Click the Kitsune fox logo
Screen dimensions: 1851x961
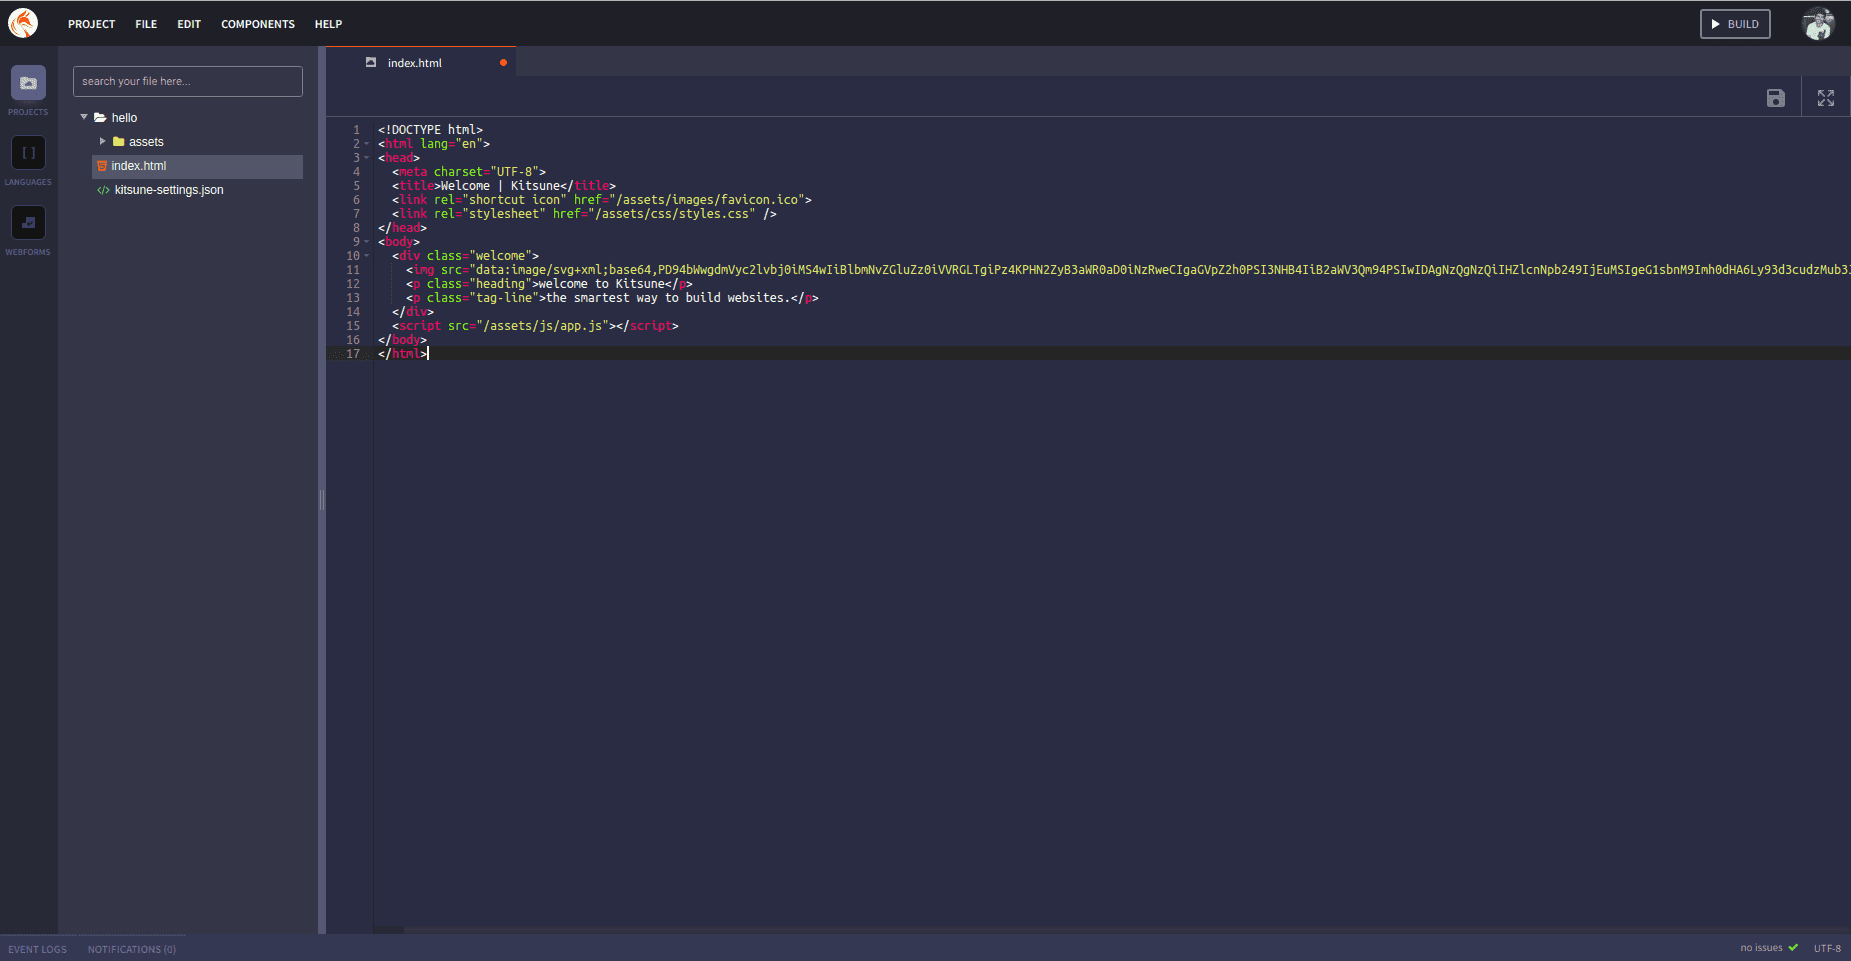(x=22, y=22)
